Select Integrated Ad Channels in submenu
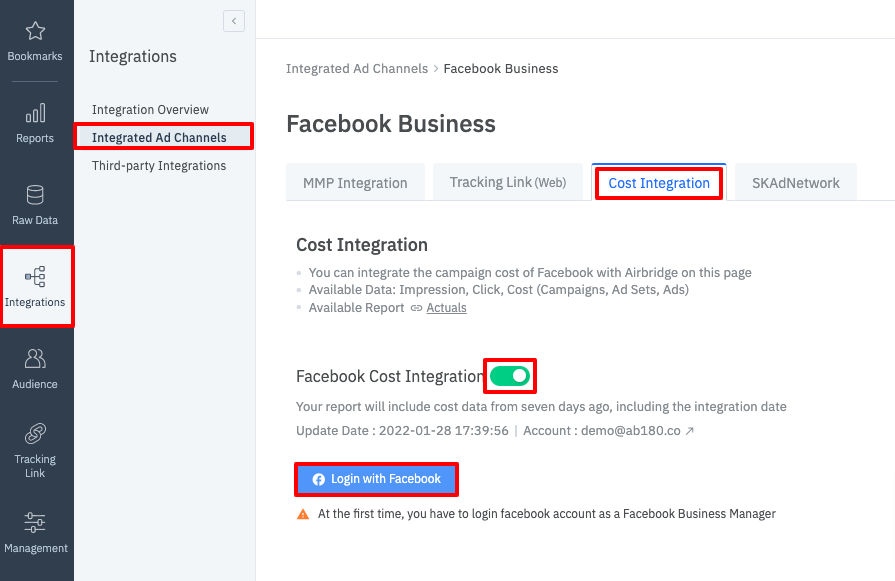The height and width of the screenshot is (581, 895). pos(158,138)
